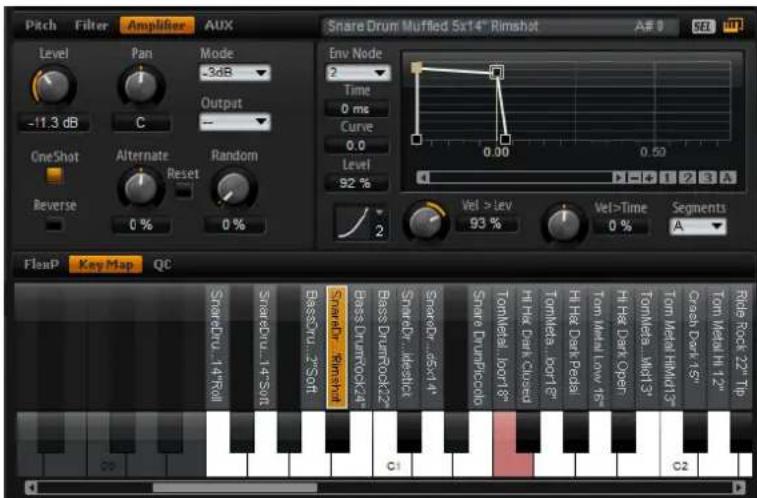
Task: Click key map scrollbar right arrow
Action: click(x=738, y=487)
